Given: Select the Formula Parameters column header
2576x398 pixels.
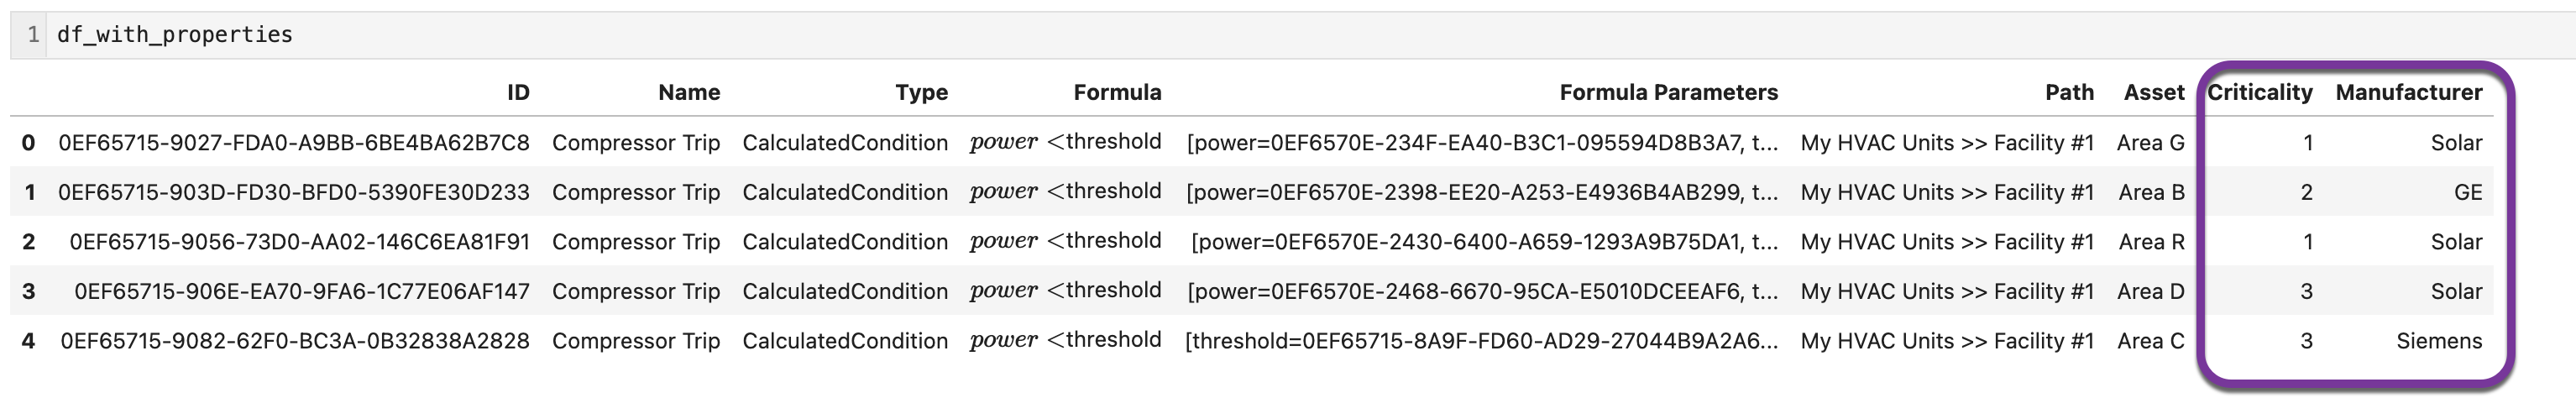Looking at the screenshot, I should (x=1668, y=93).
